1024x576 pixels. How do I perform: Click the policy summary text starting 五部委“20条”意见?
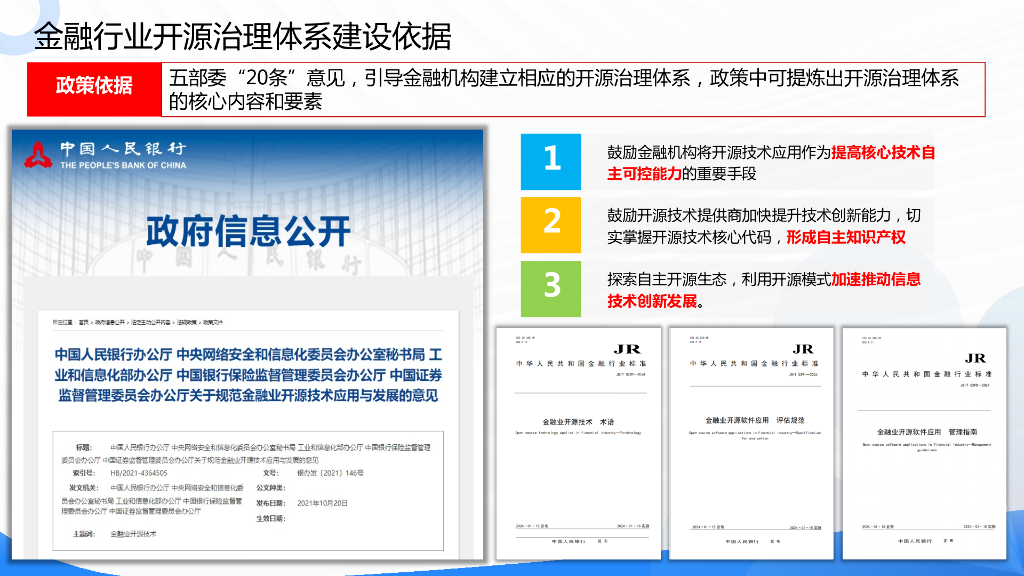coord(564,89)
